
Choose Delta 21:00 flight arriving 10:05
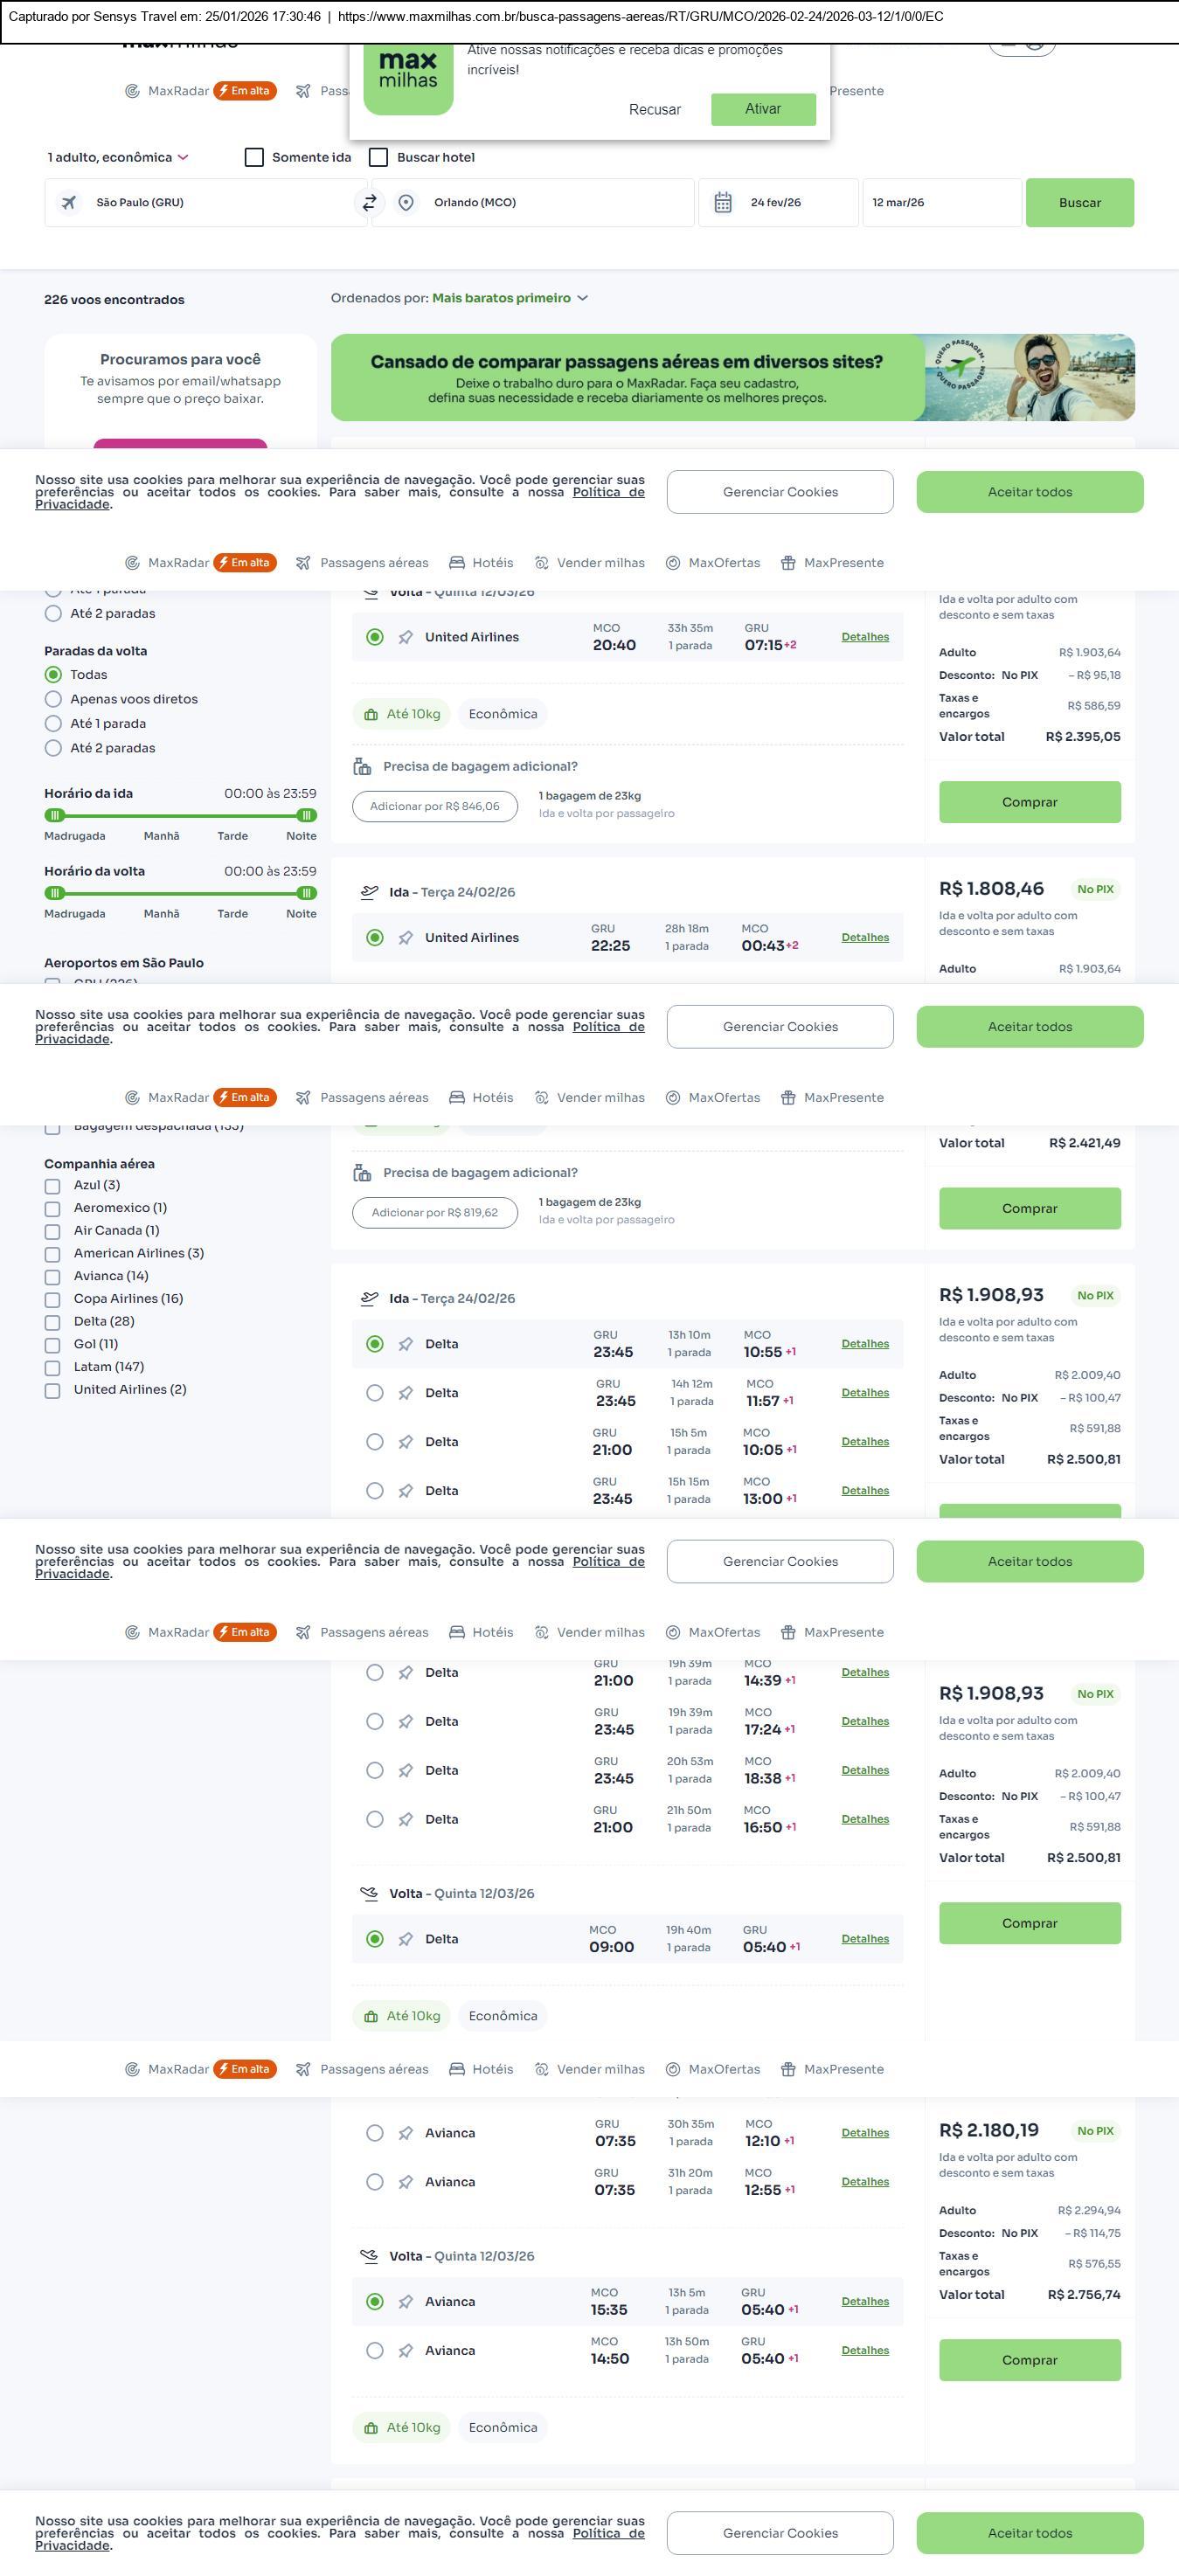pyautogui.click(x=375, y=1442)
